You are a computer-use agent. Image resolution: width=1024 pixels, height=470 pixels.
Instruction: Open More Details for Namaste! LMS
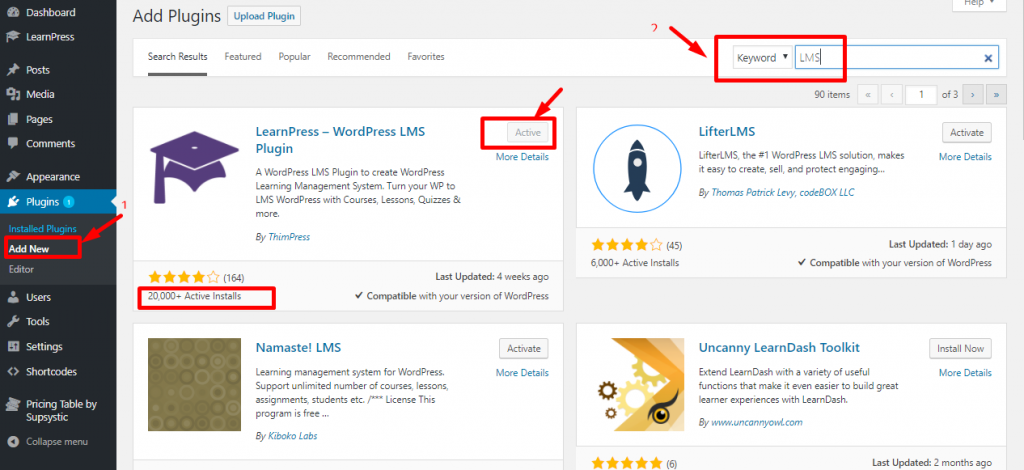coord(522,373)
